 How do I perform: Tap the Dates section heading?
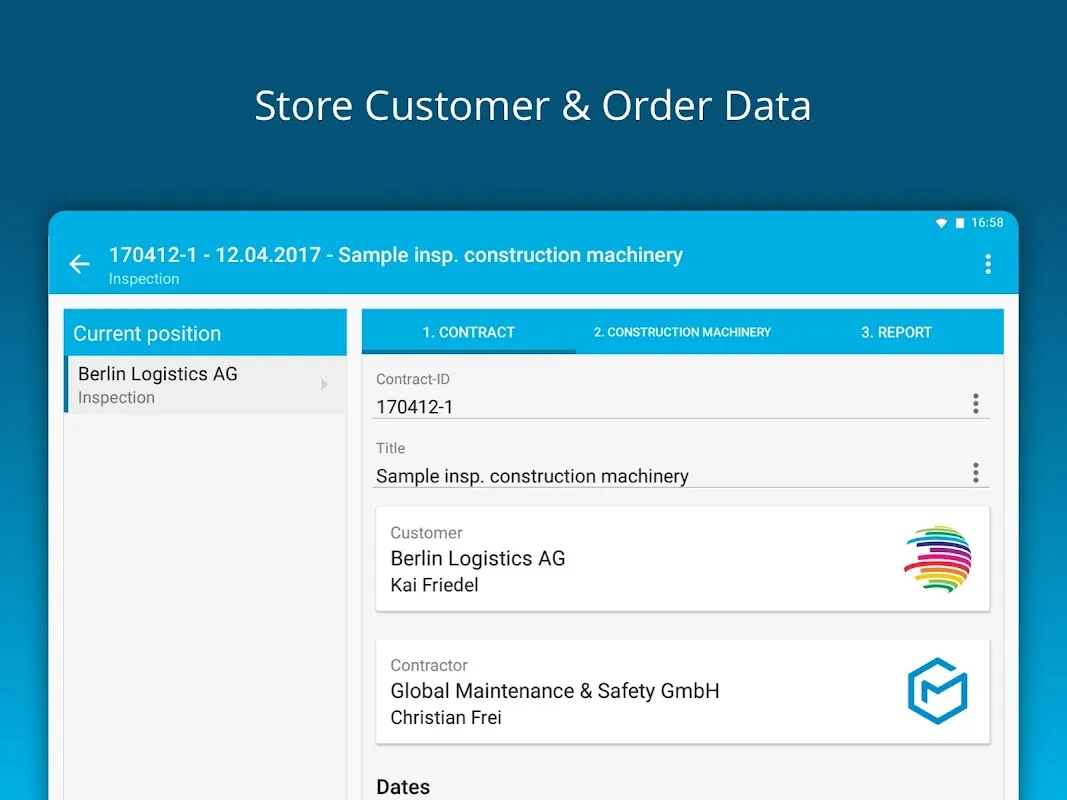click(403, 787)
